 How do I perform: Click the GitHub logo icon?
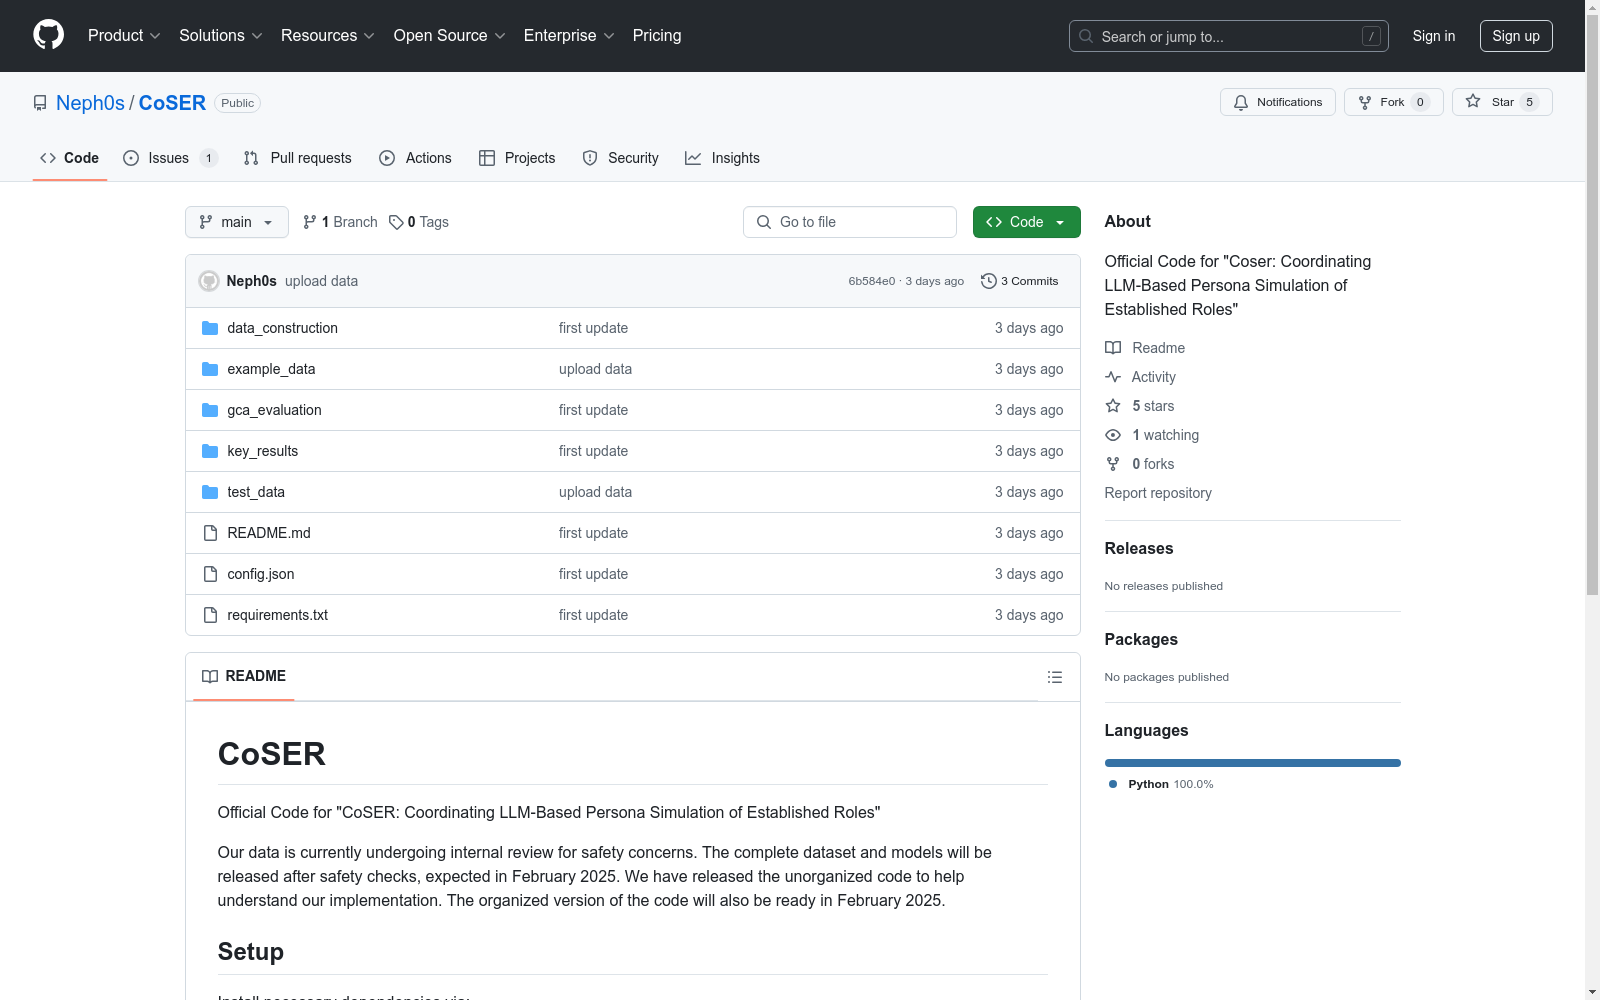click(48, 35)
